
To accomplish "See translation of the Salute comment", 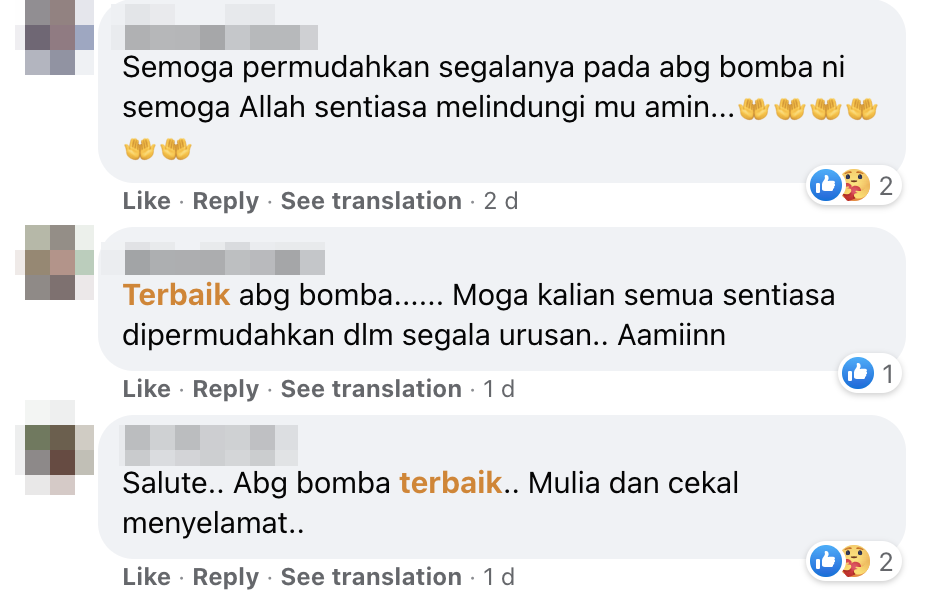I will [371, 577].
